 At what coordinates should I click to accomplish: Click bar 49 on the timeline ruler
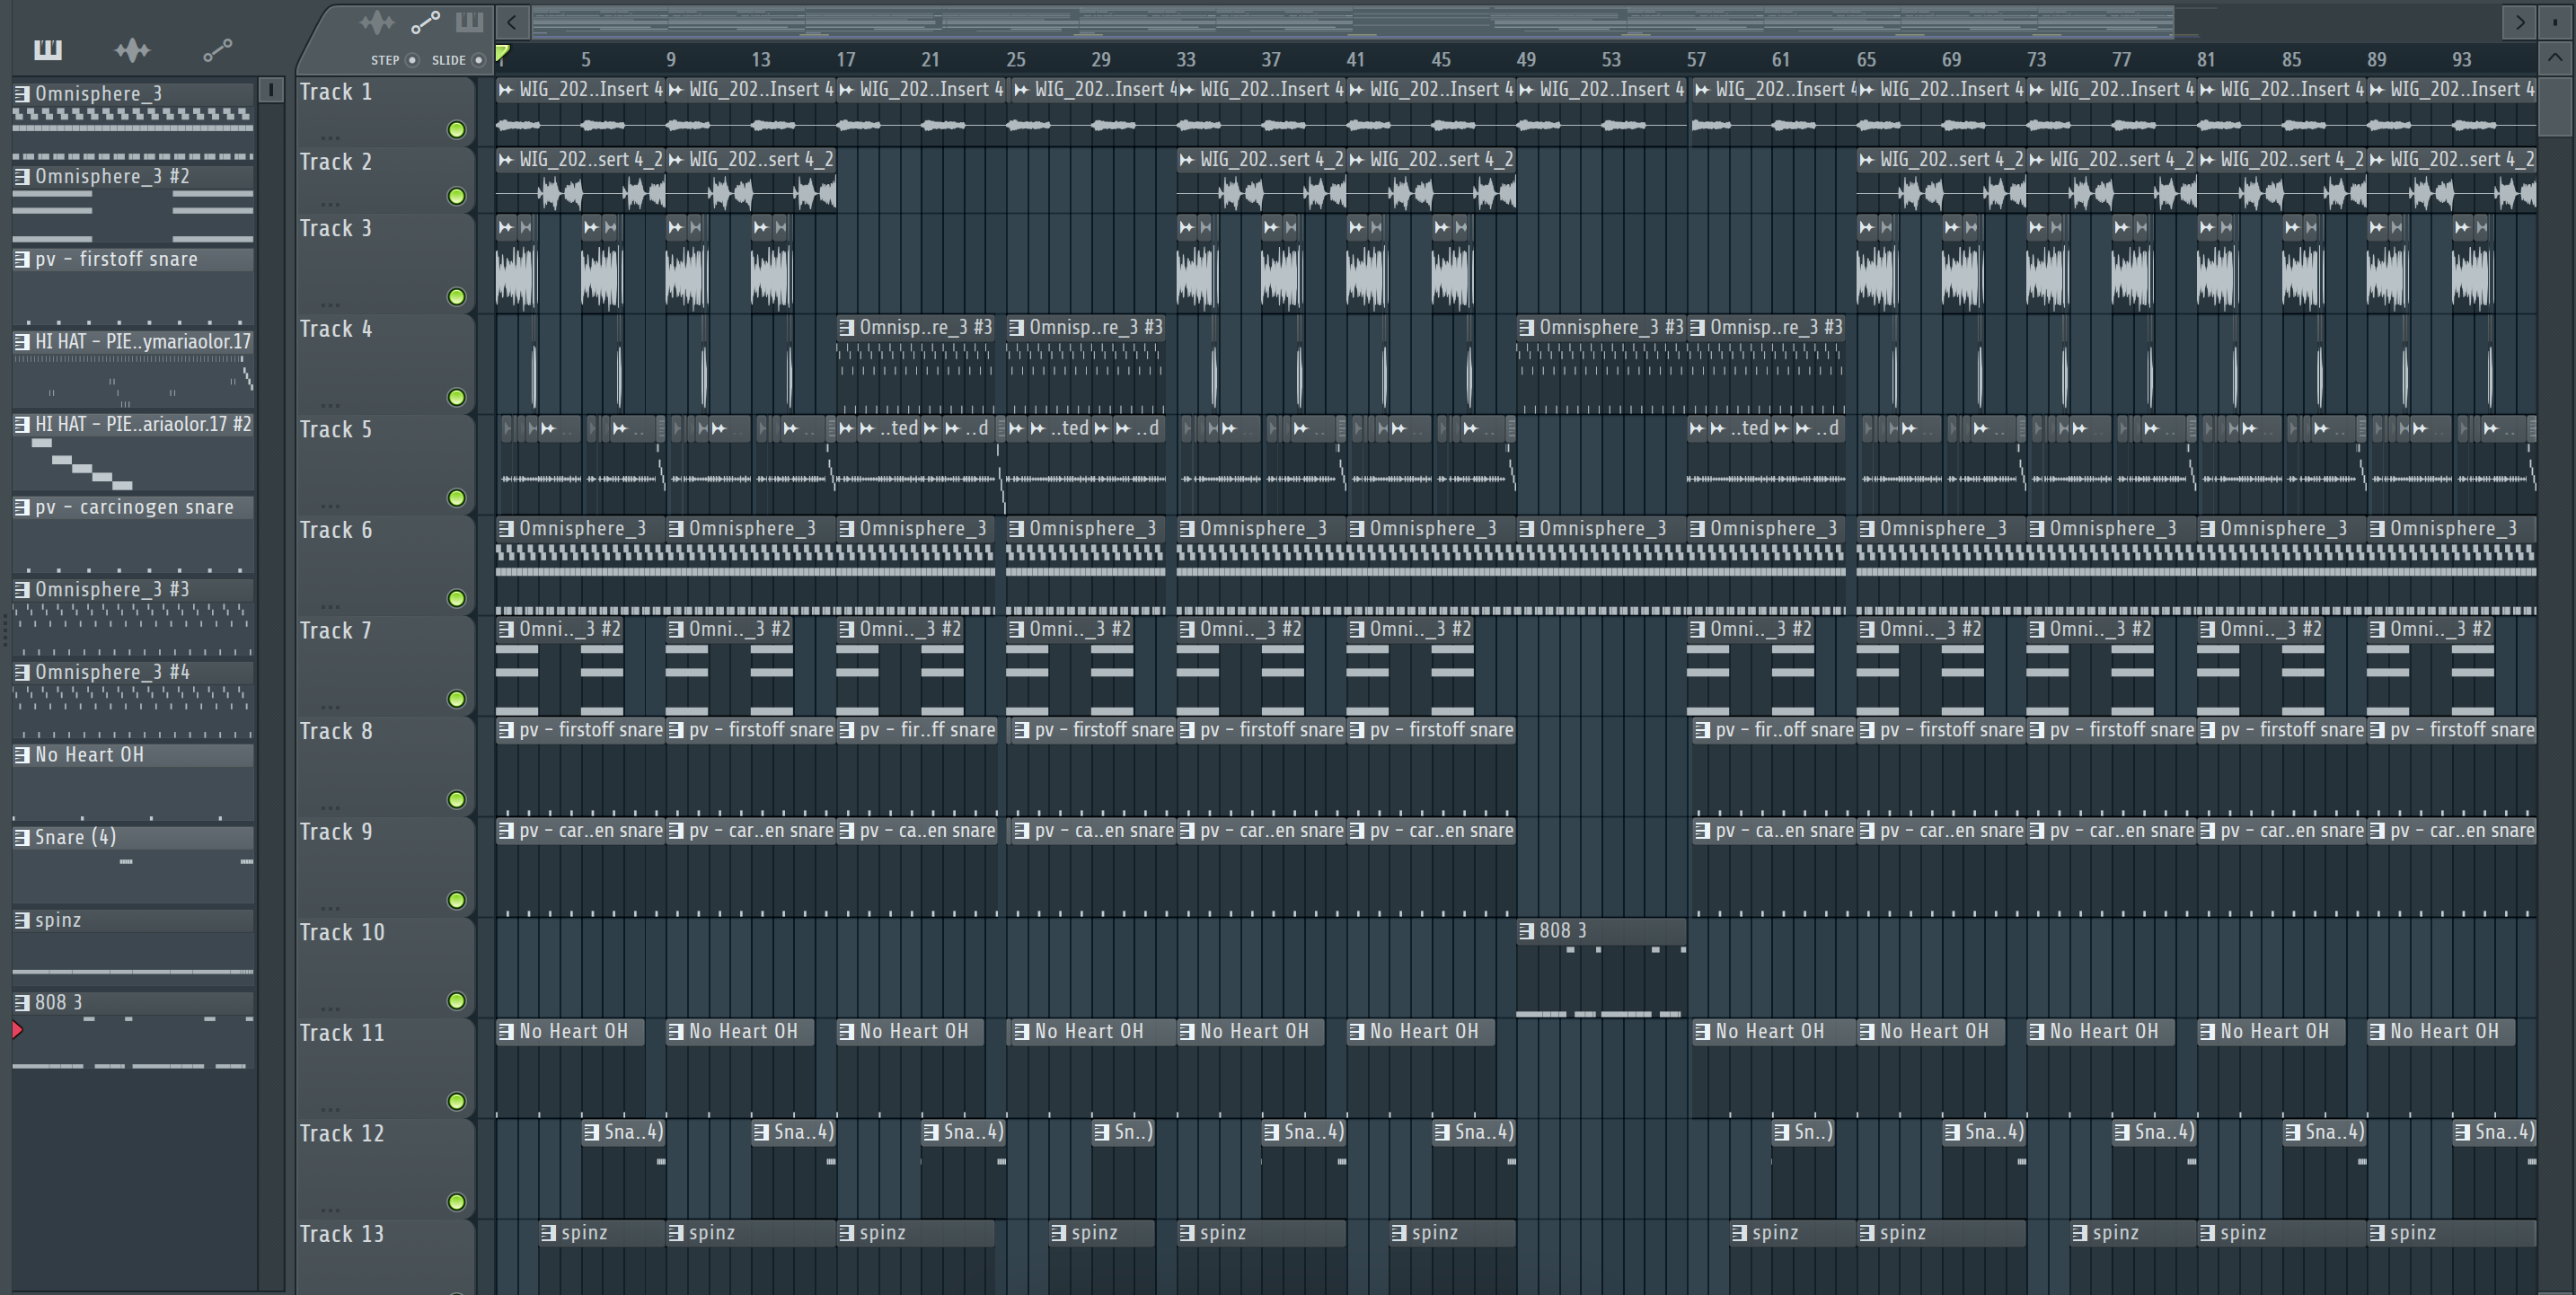(1526, 59)
